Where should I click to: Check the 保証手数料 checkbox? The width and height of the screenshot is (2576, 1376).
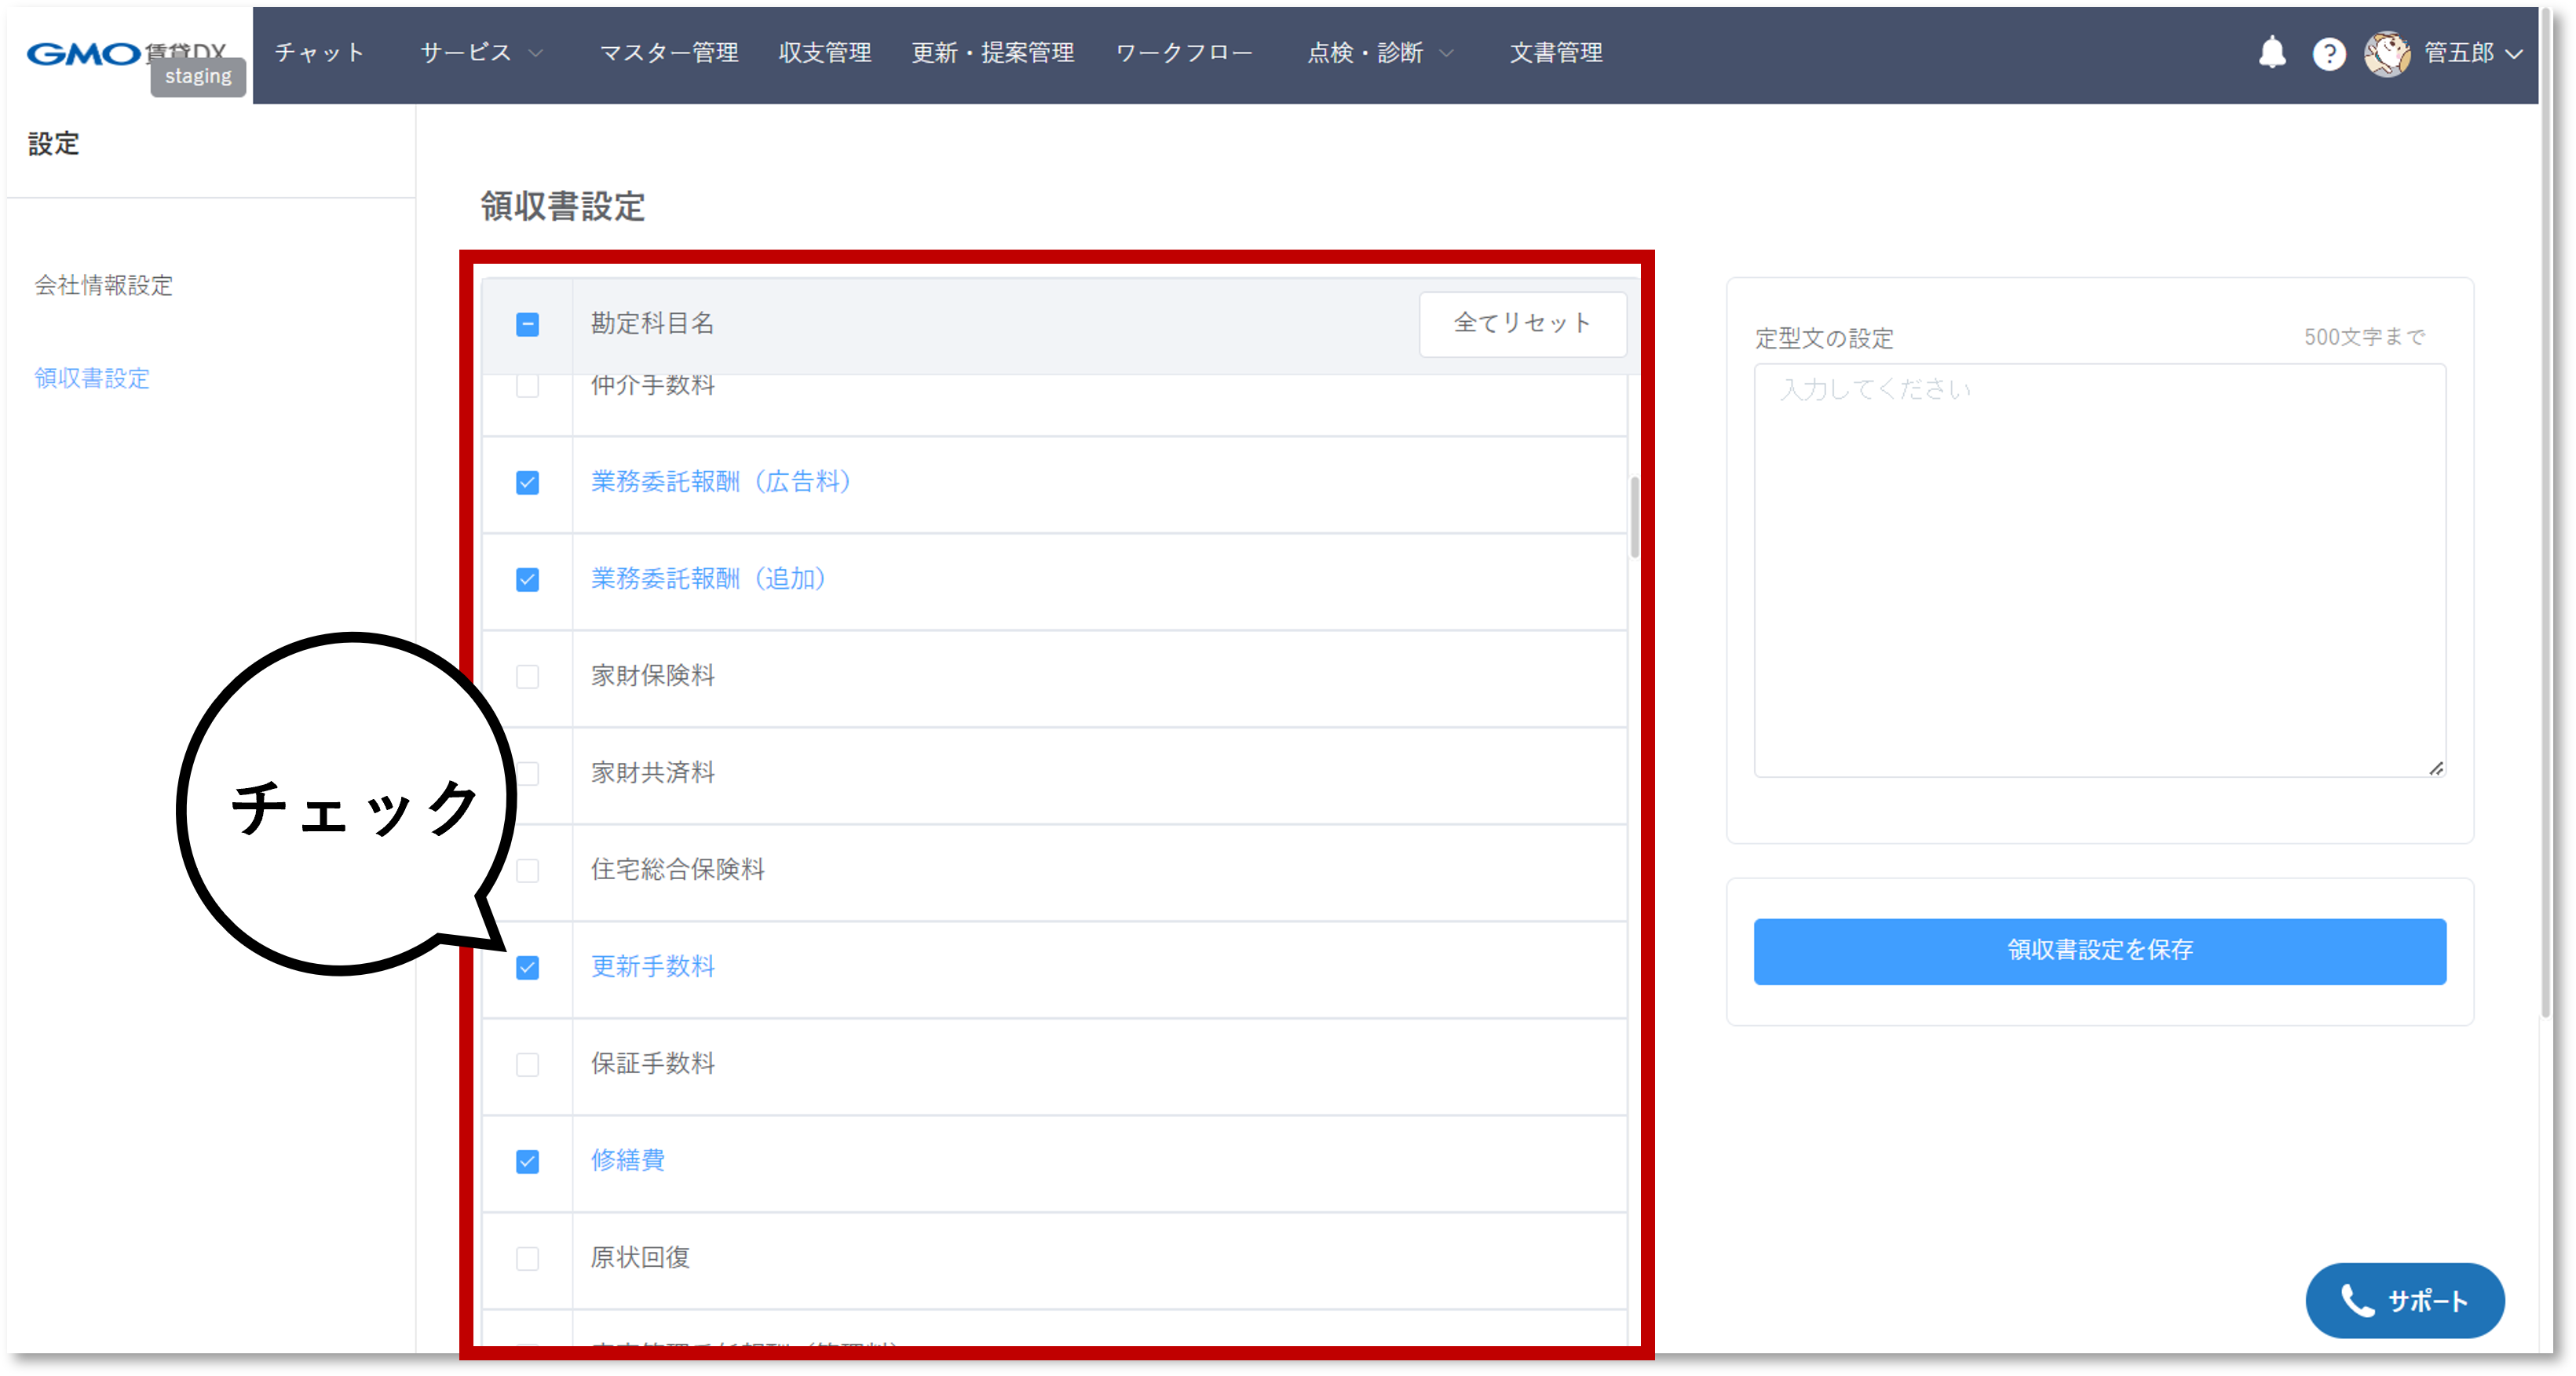pos(527,1064)
